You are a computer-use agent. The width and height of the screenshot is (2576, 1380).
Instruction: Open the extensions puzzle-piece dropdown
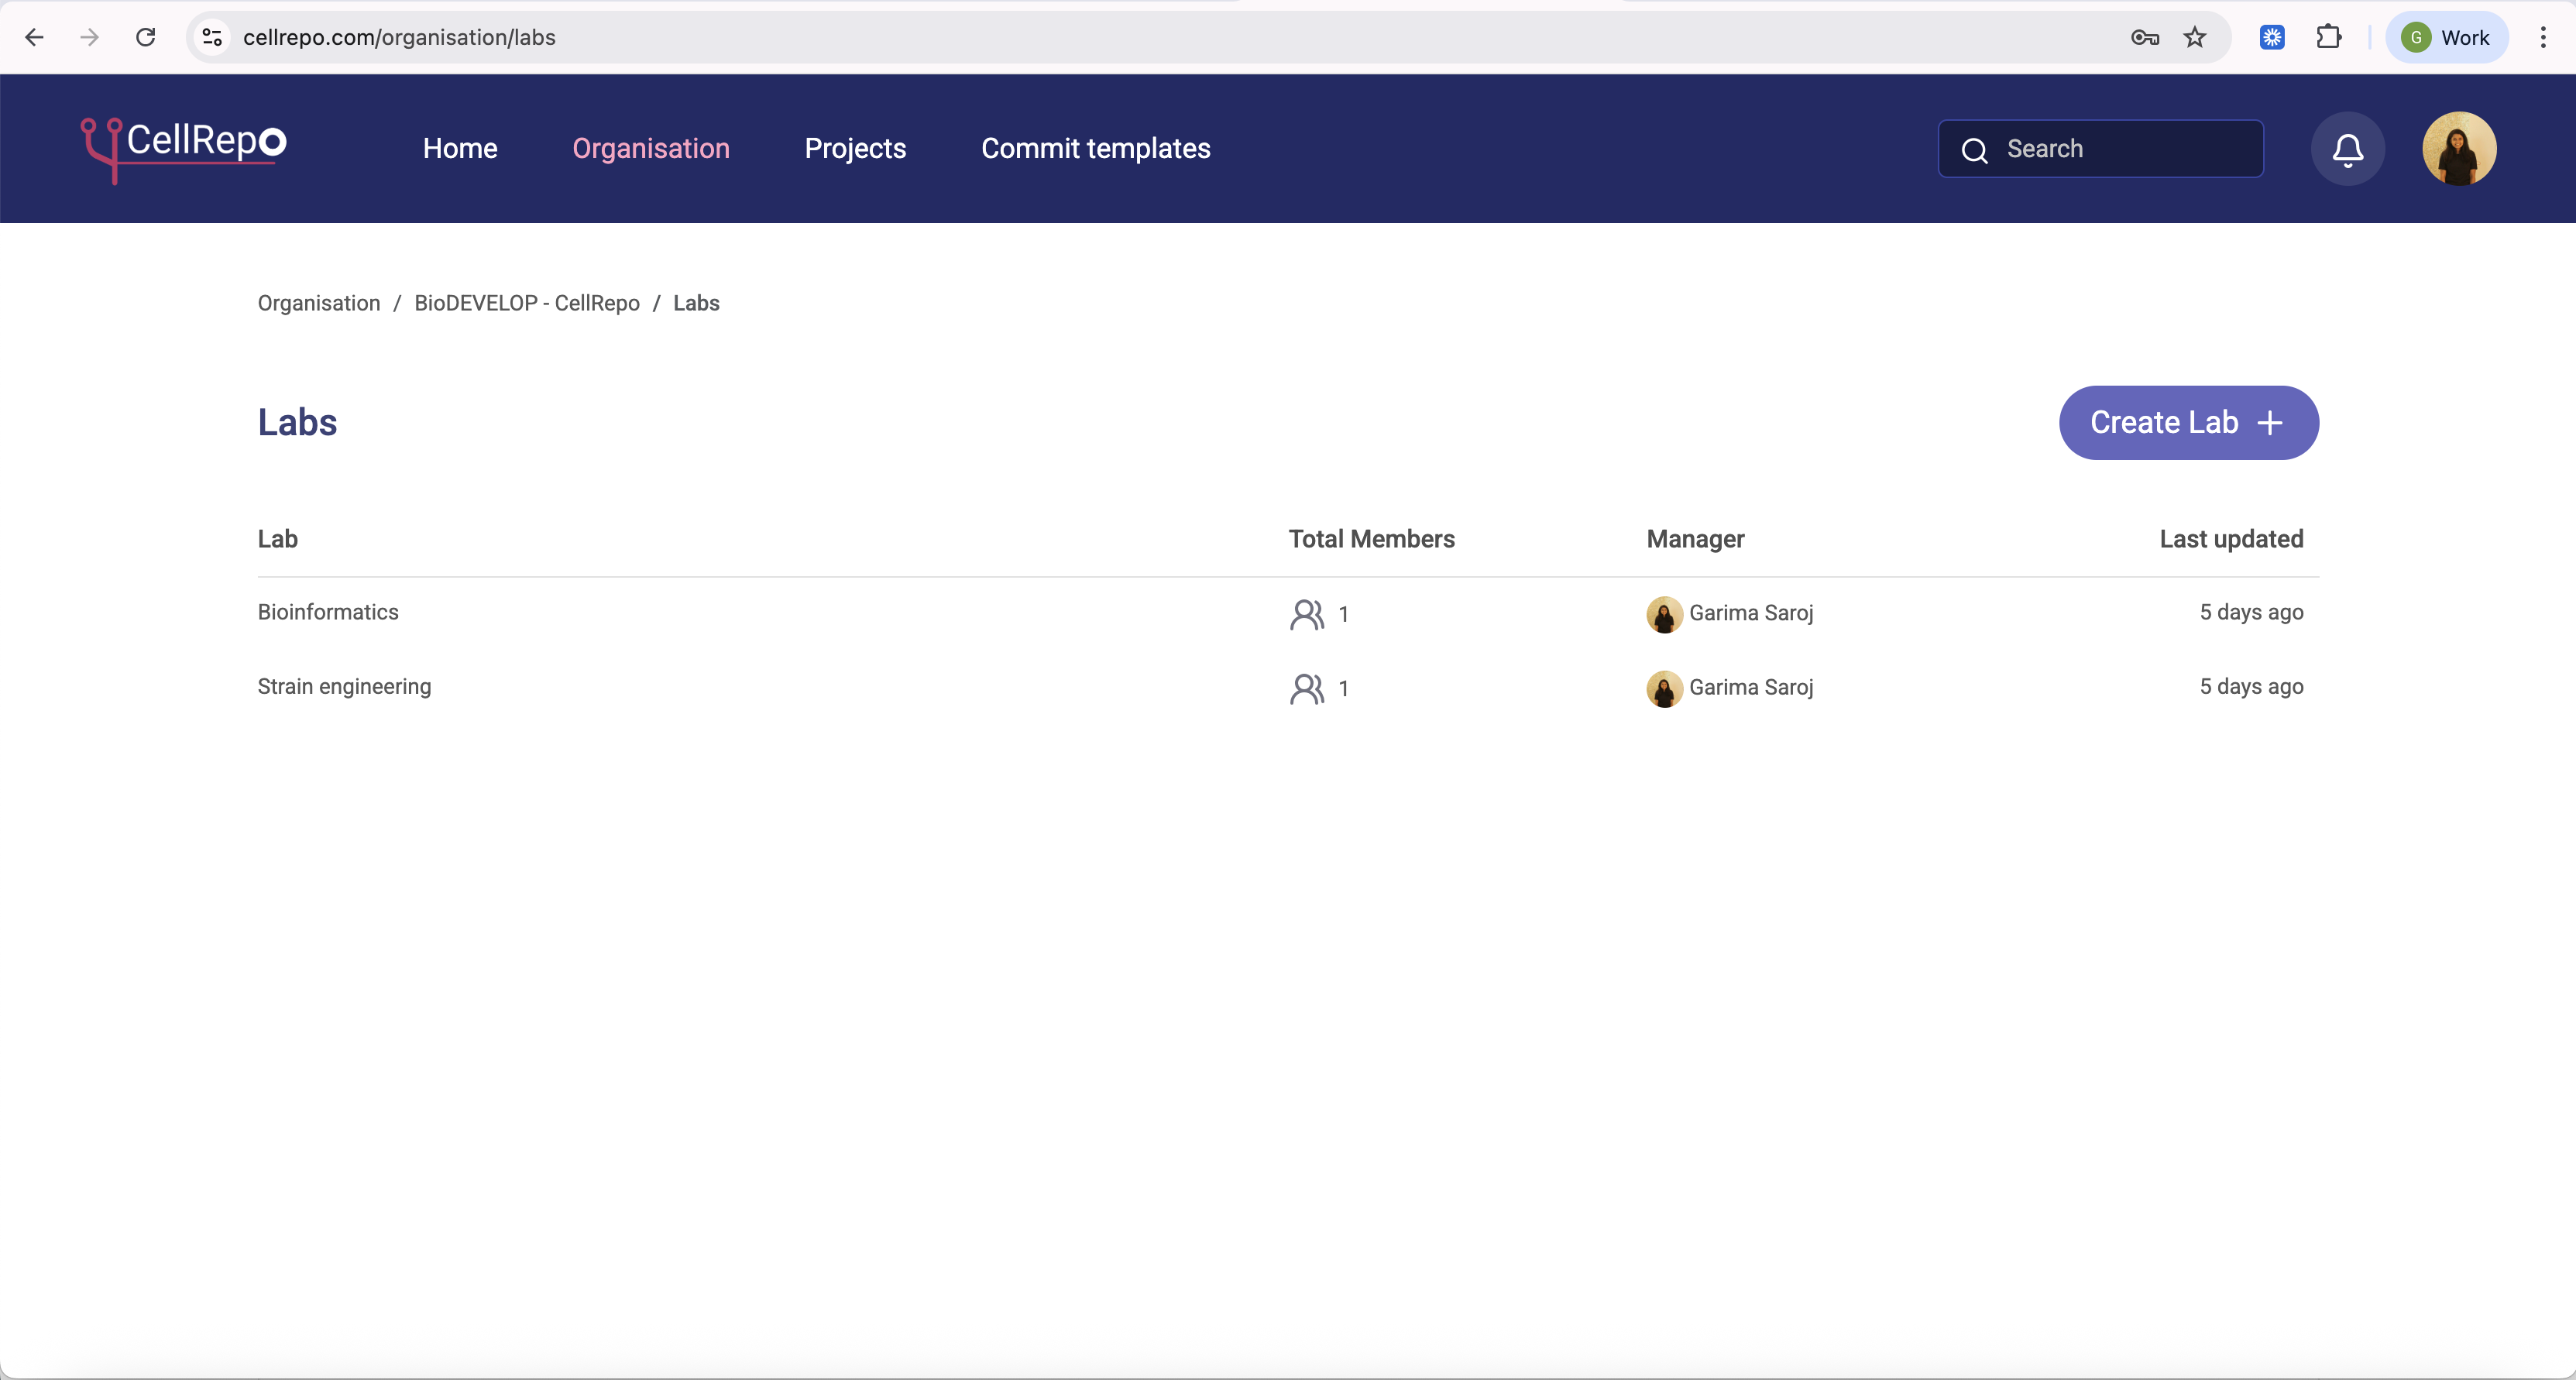tap(2330, 37)
